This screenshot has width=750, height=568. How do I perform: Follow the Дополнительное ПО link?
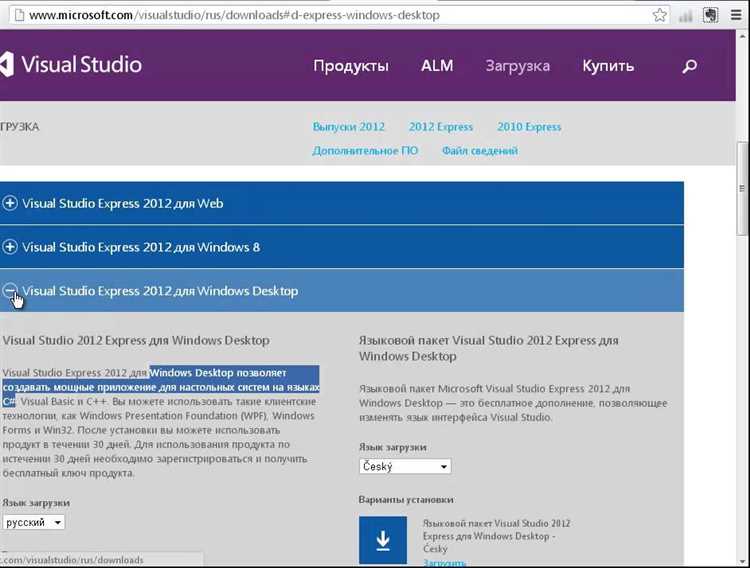365,151
